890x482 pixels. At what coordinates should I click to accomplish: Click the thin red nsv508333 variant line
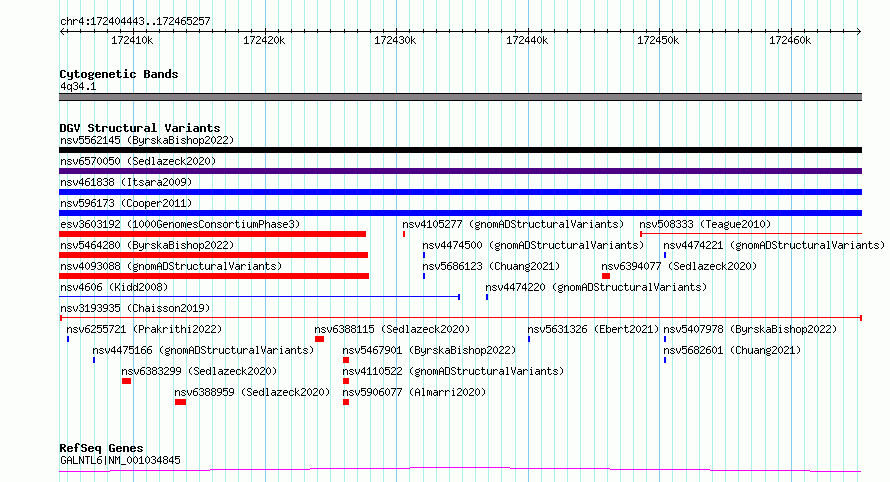point(751,233)
